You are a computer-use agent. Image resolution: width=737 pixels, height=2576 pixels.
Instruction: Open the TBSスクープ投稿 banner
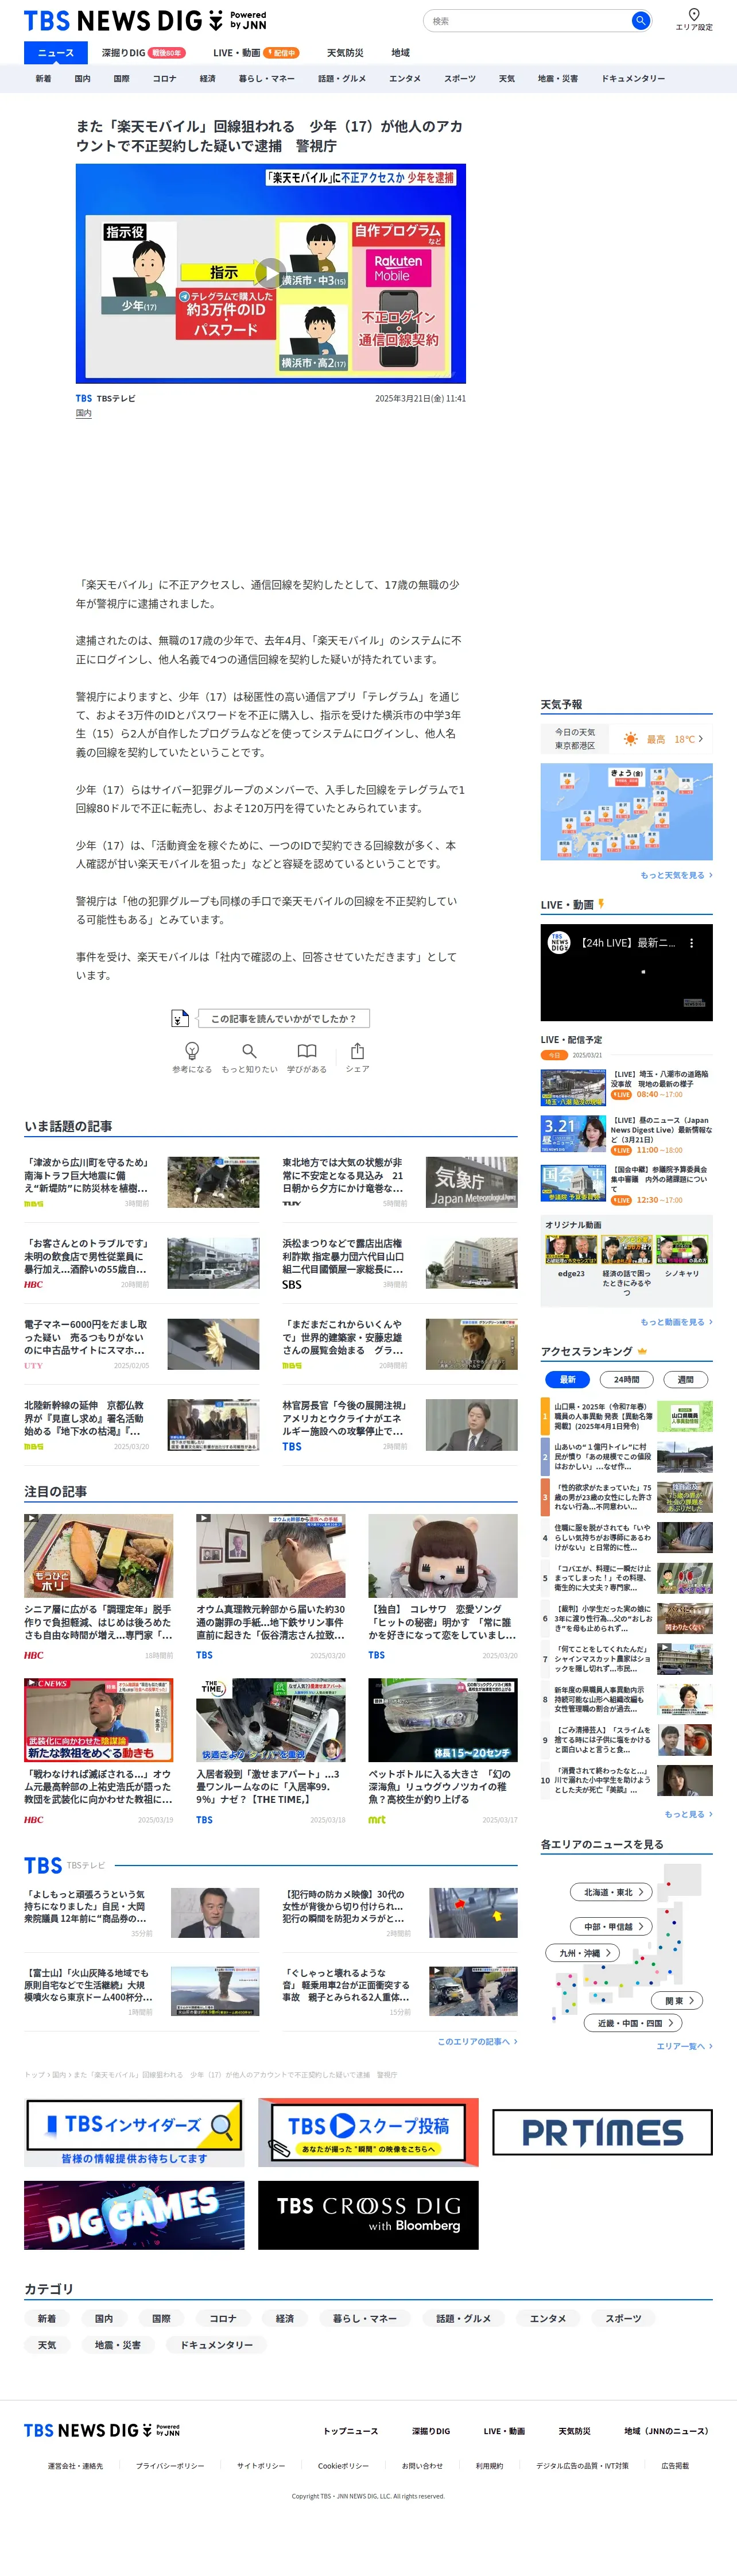[x=368, y=2132]
